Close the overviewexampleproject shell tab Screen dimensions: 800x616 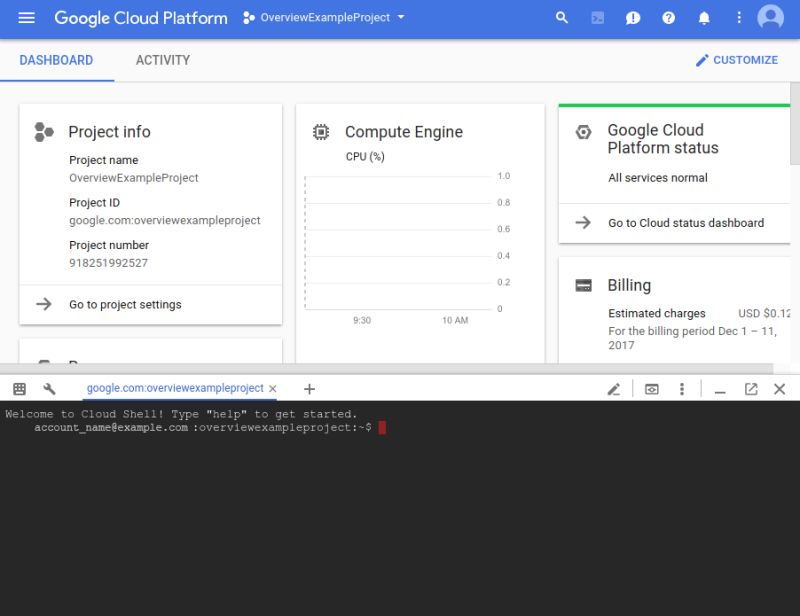[x=273, y=388]
